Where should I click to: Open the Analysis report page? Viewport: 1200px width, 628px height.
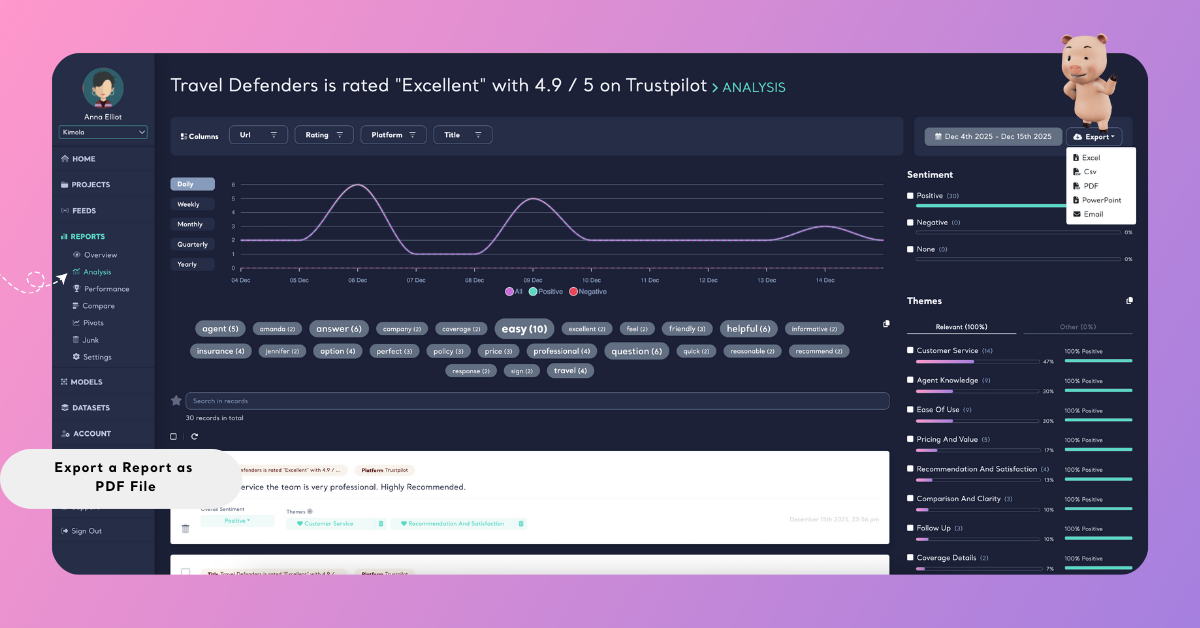click(91, 272)
